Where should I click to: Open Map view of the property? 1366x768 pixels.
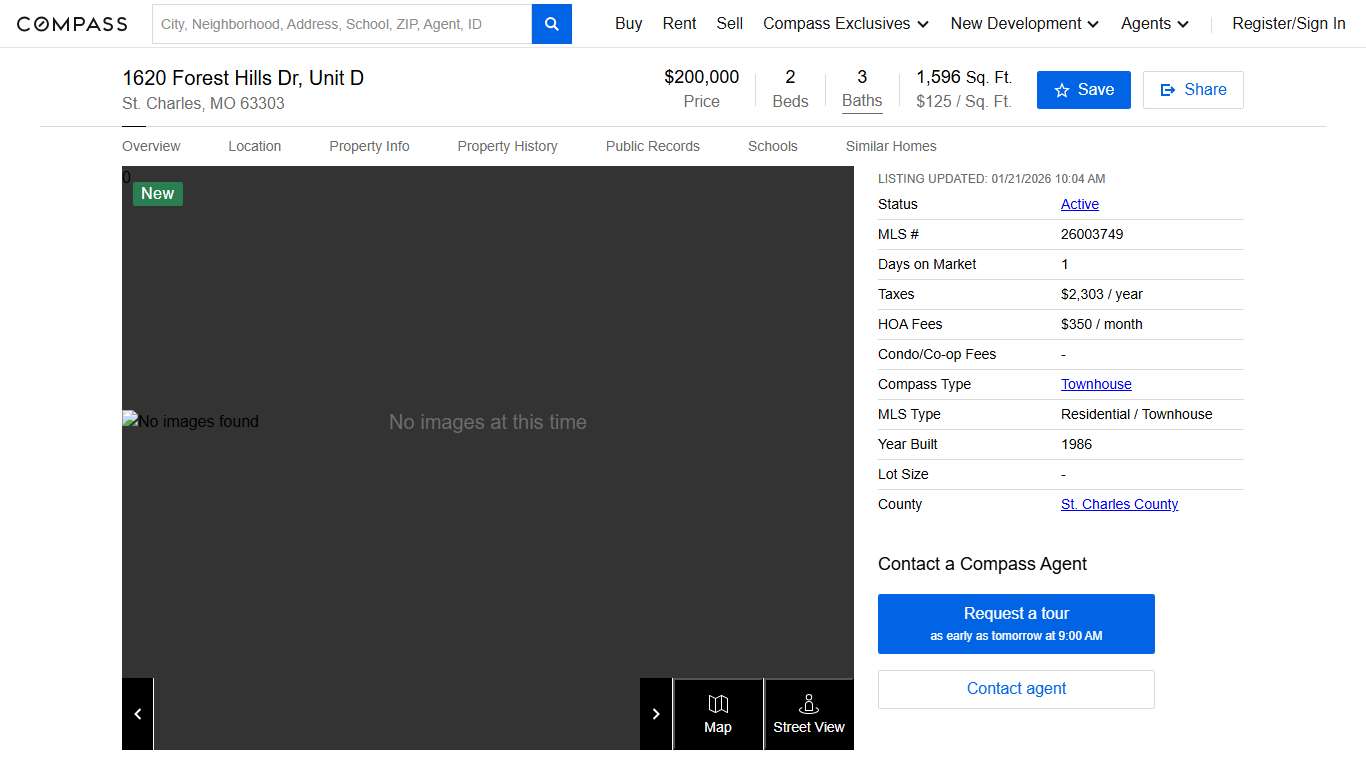pyautogui.click(x=718, y=714)
